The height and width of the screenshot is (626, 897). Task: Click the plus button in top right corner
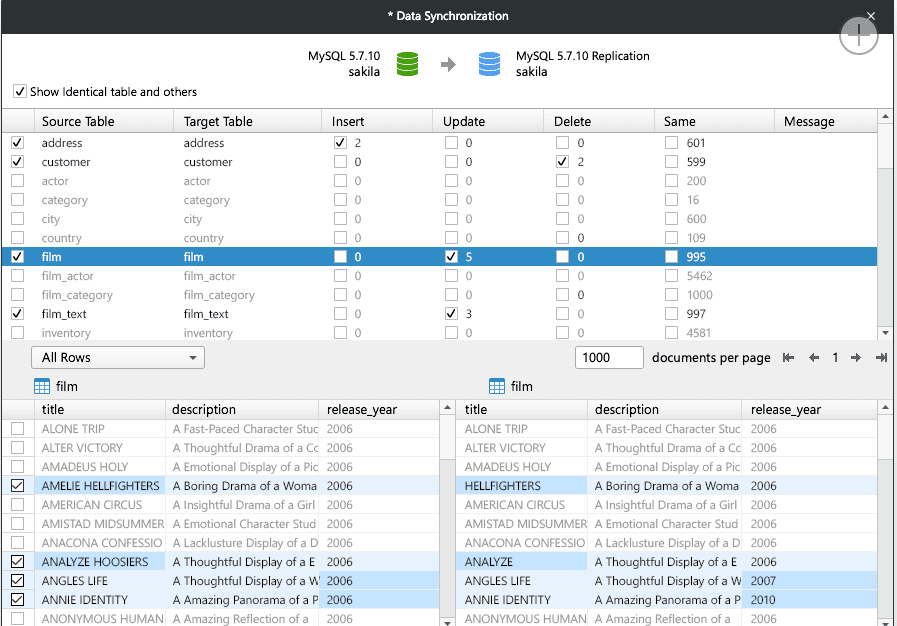click(858, 35)
